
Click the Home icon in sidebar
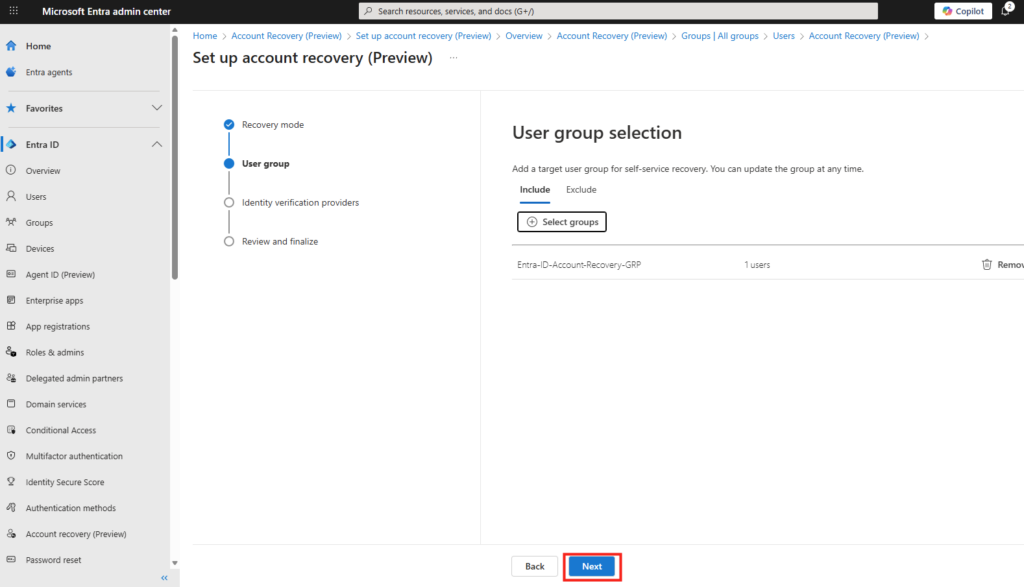pyautogui.click(x=11, y=46)
